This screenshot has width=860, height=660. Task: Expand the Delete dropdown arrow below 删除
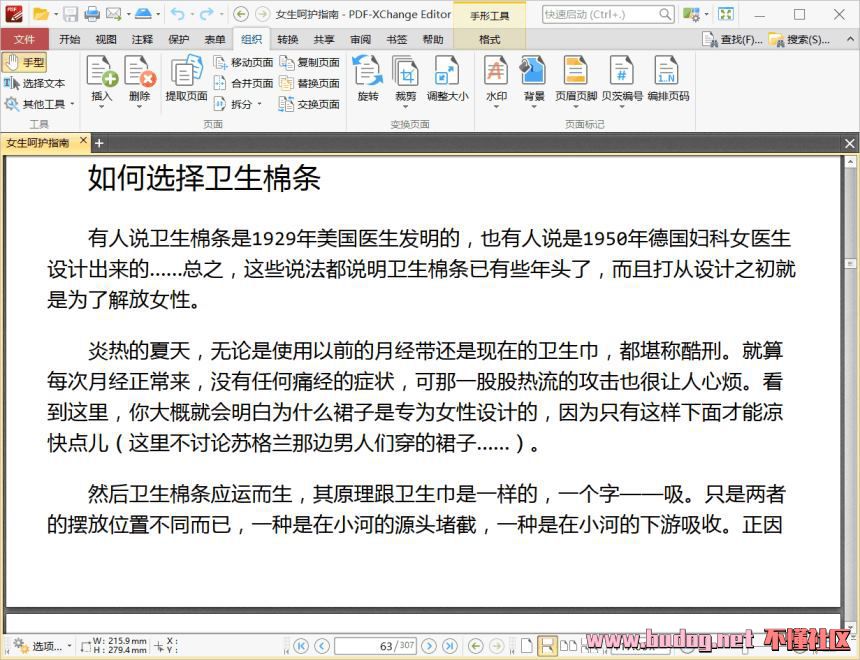coord(140,106)
